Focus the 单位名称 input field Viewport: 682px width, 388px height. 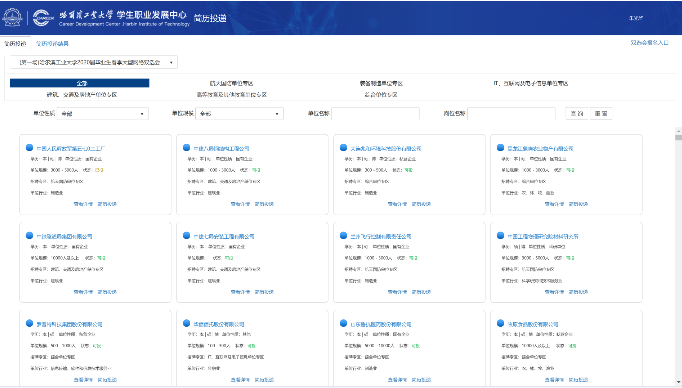(x=375, y=114)
